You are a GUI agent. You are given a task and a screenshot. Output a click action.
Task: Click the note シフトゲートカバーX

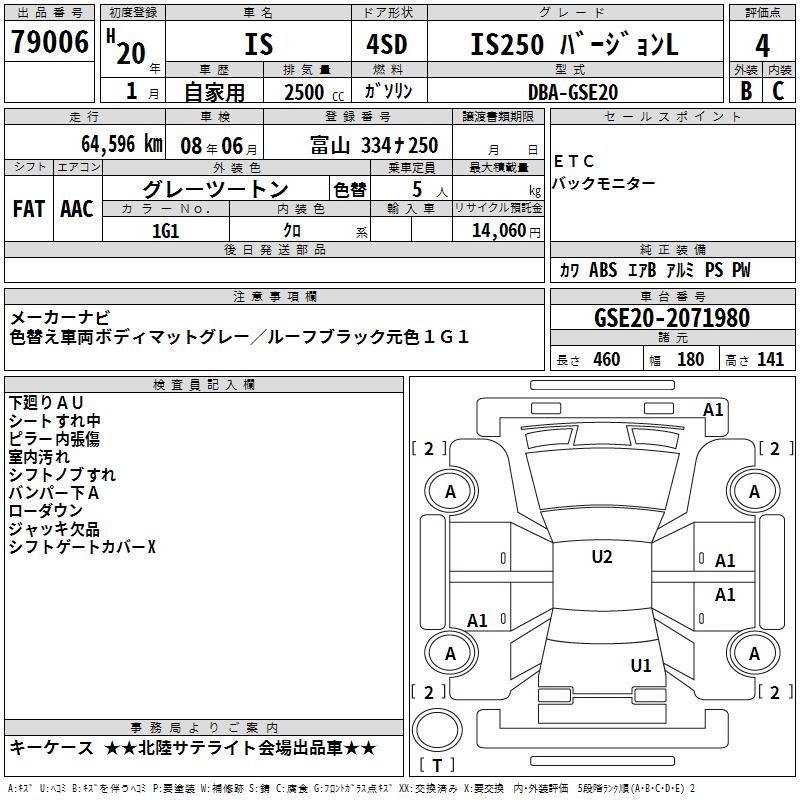(82, 547)
